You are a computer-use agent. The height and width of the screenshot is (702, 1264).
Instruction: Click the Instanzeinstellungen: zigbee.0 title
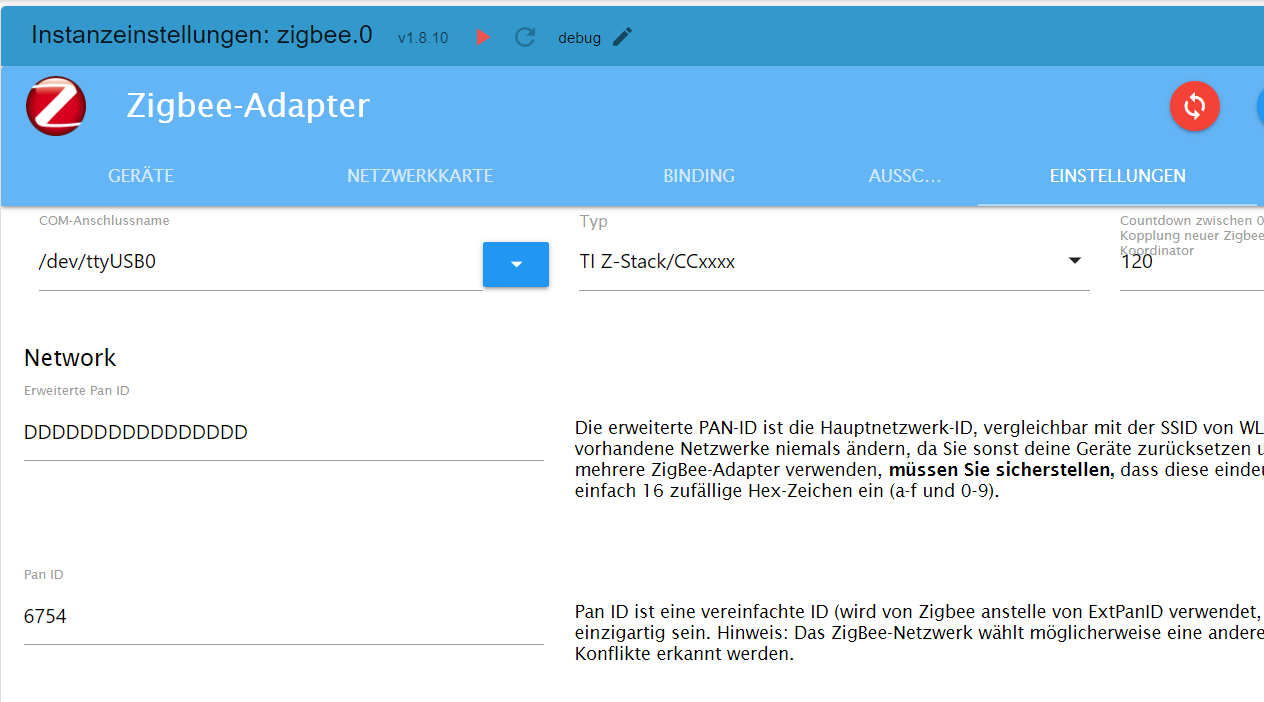click(202, 35)
